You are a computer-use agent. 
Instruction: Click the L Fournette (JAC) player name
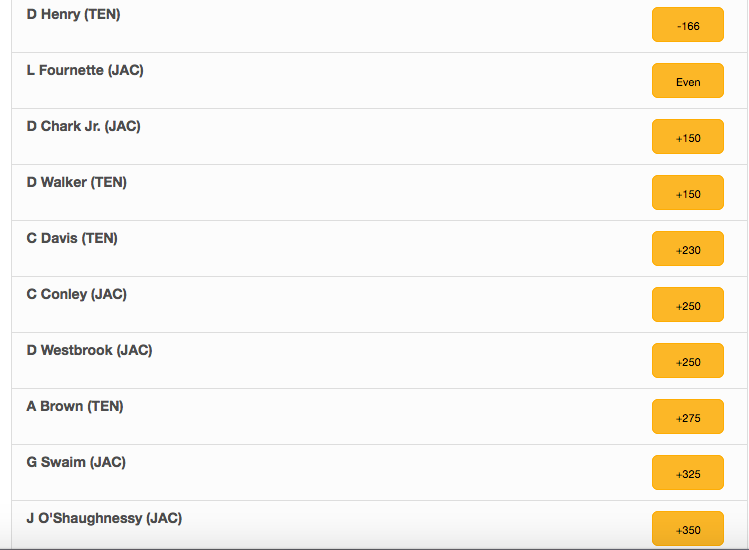[x=85, y=70]
